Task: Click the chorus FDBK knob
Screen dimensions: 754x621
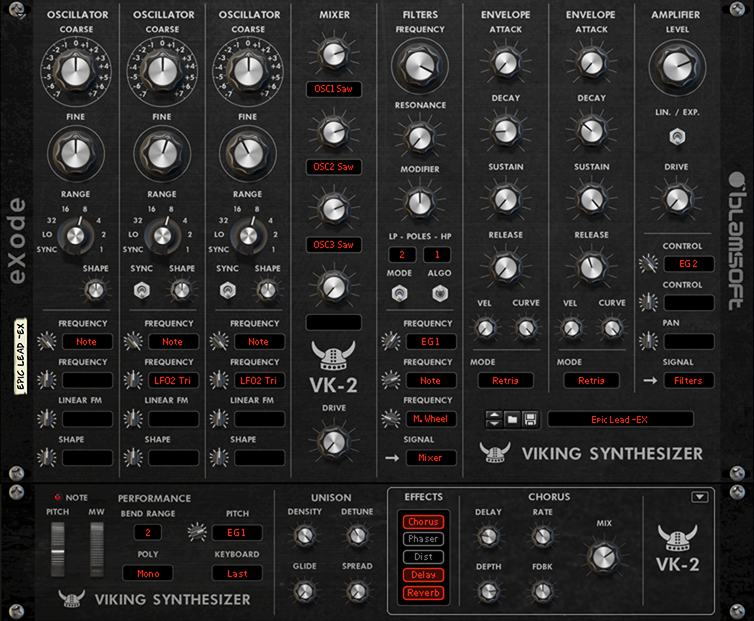Action: [x=542, y=591]
